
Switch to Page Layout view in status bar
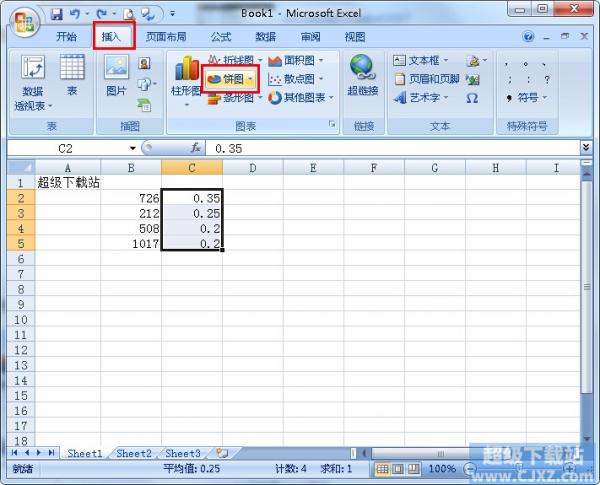pyautogui.click(x=398, y=469)
